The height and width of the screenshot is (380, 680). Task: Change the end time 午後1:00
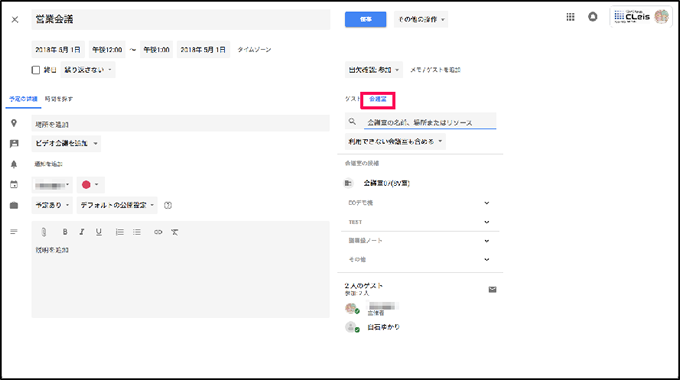pos(156,50)
